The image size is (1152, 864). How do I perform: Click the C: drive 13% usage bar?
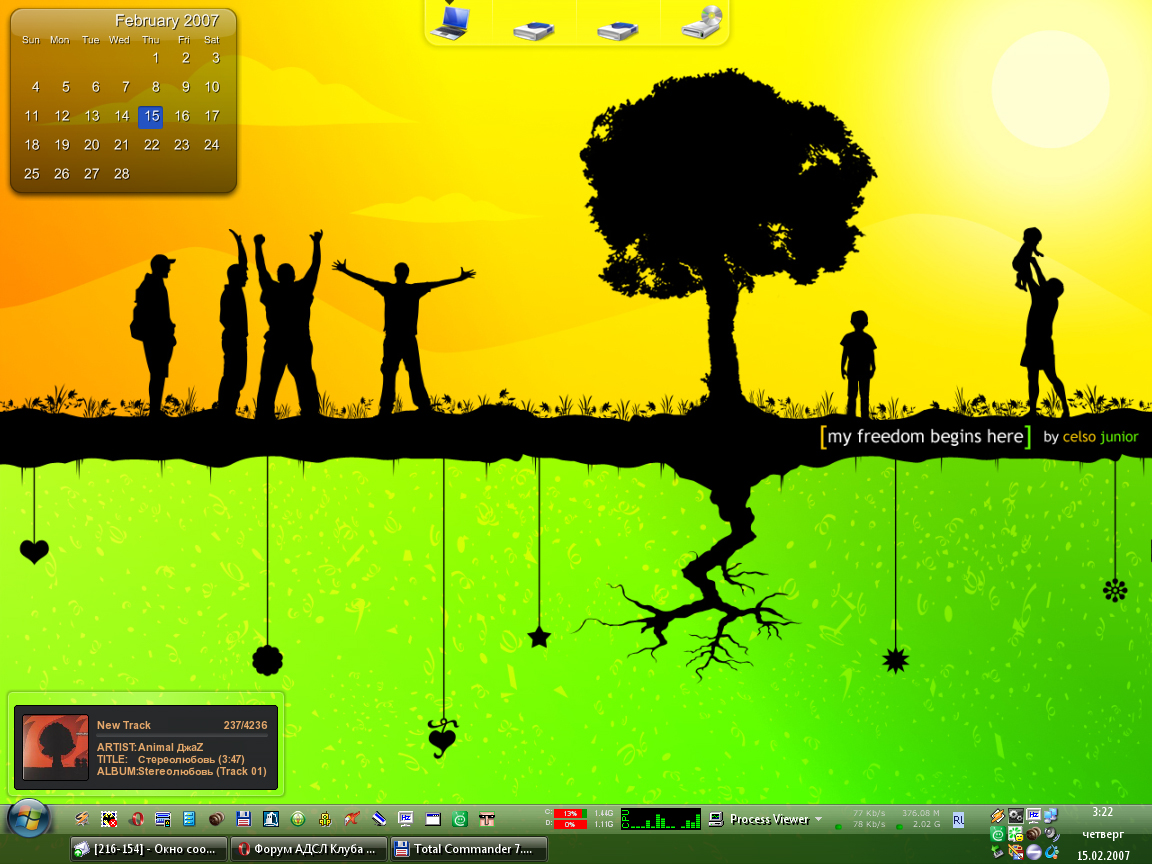[570, 813]
